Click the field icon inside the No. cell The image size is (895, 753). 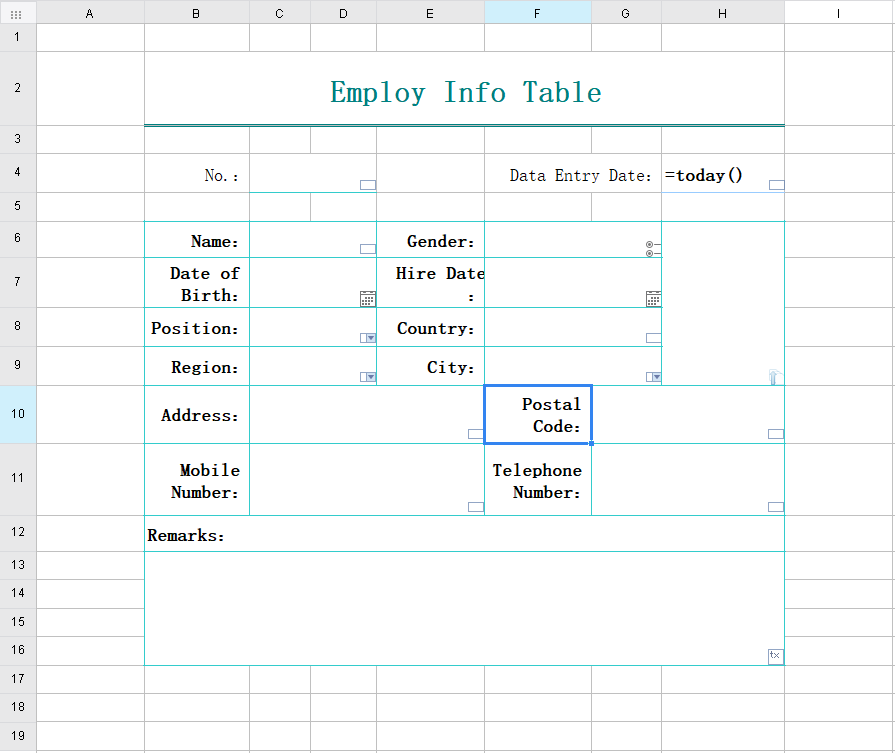pyautogui.click(x=368, y=184)
